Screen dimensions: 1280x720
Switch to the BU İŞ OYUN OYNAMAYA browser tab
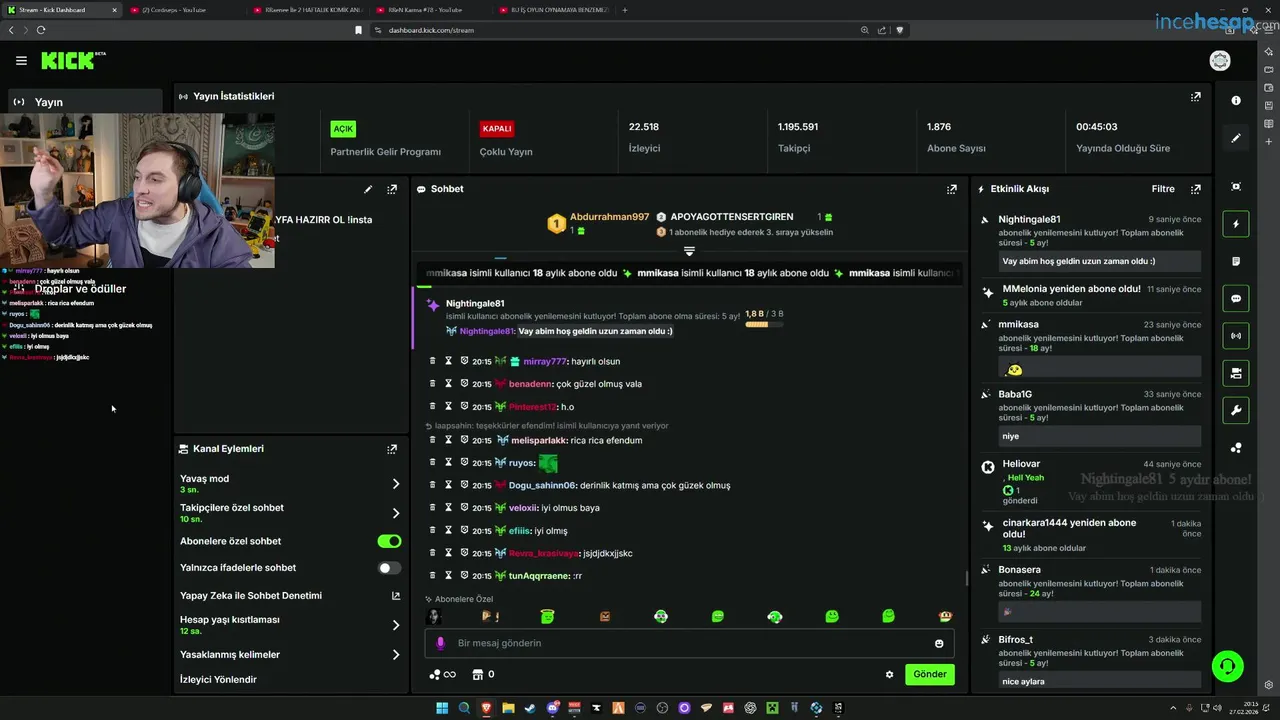pos(553,10)
